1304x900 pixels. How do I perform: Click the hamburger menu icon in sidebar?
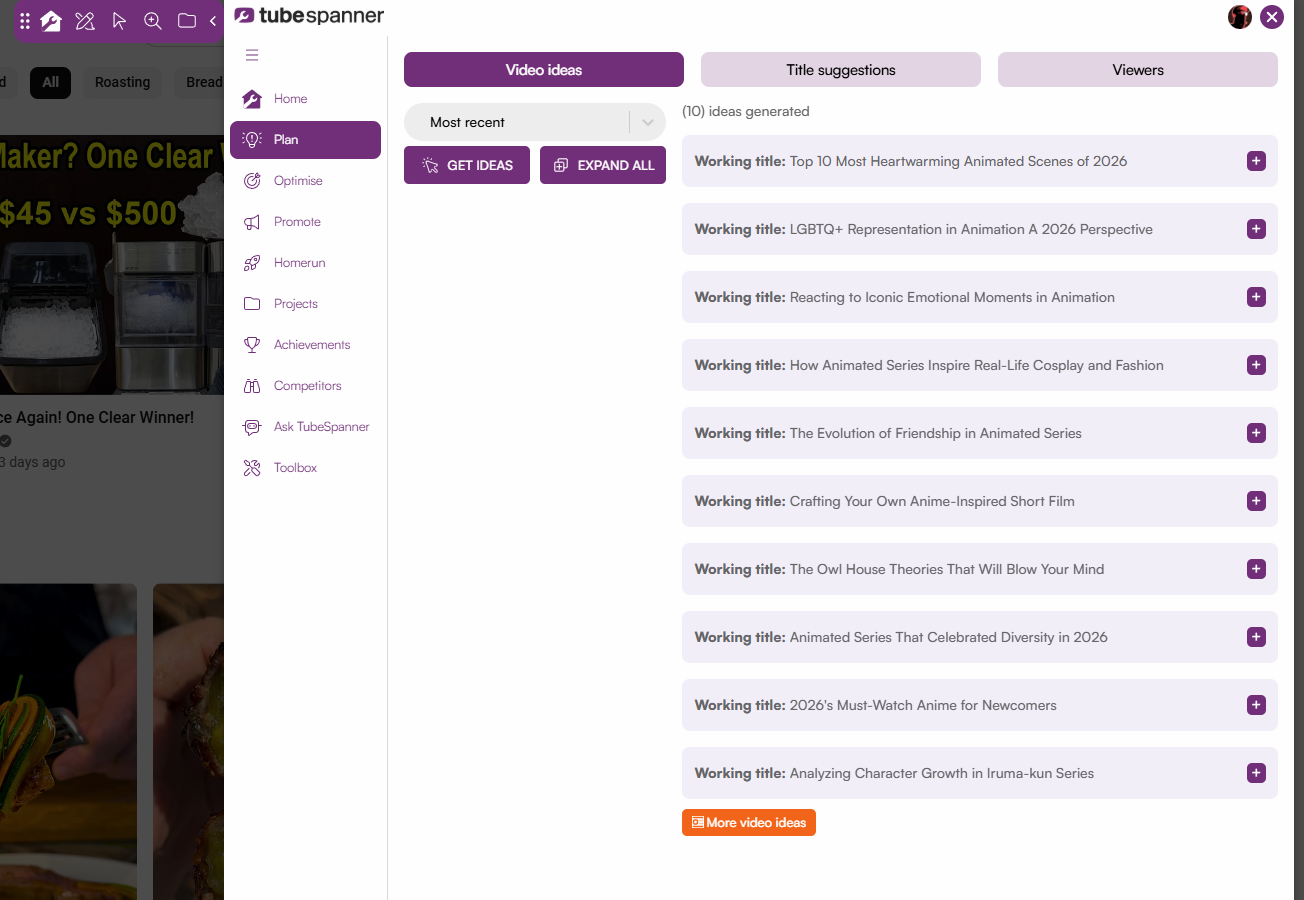252,55
